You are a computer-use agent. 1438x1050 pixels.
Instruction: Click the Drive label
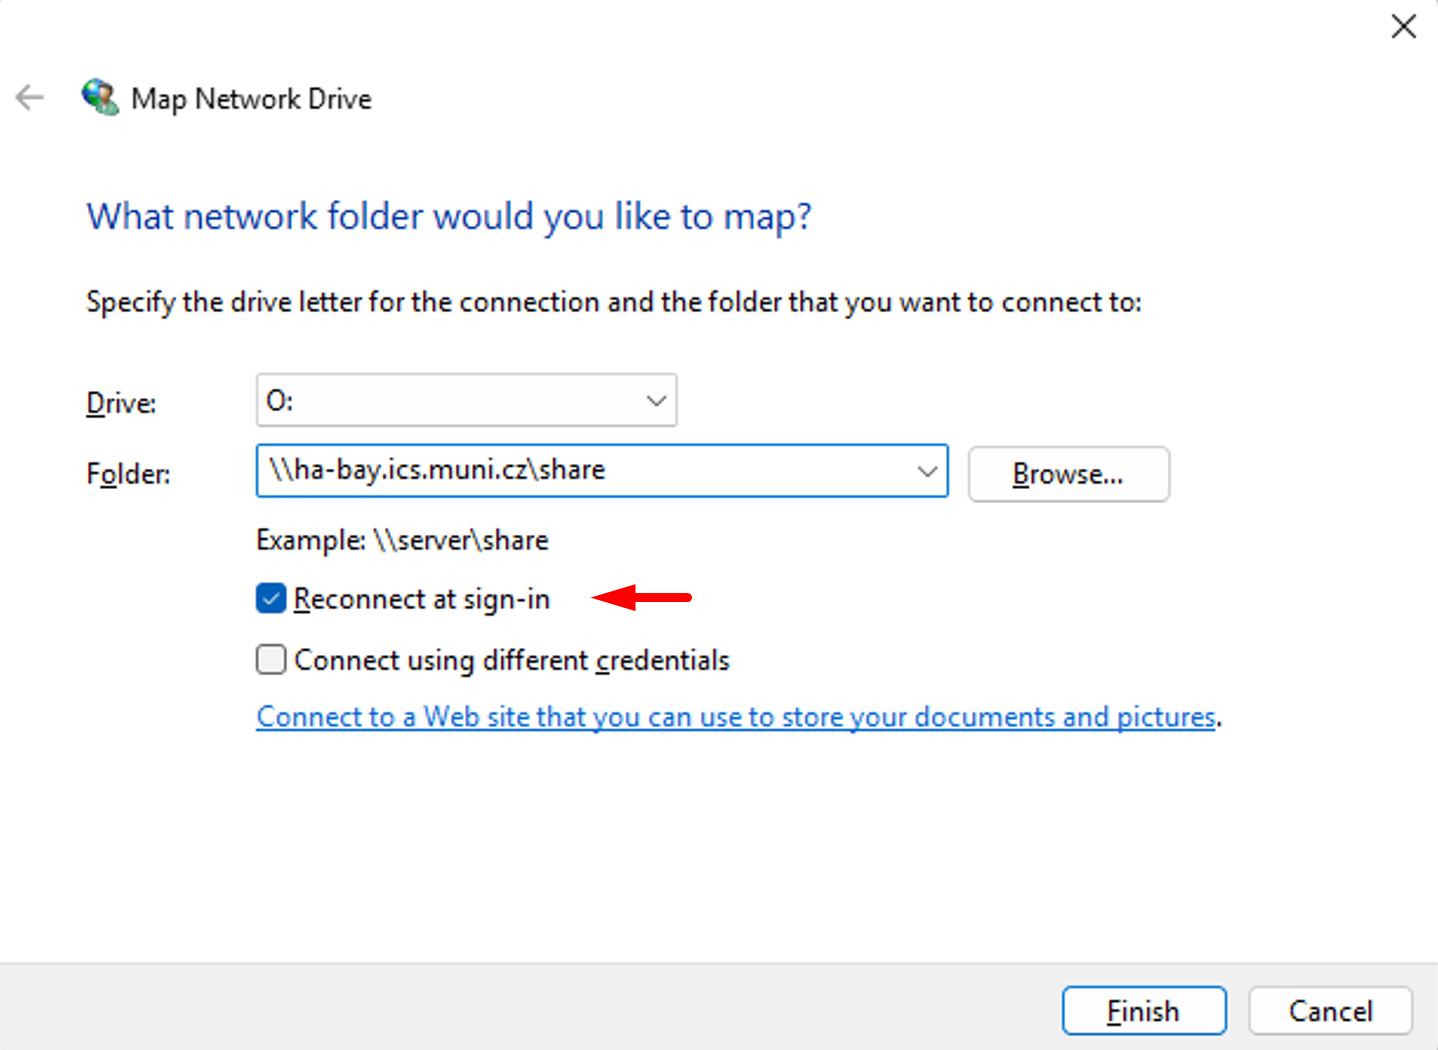tap(121, 403)
